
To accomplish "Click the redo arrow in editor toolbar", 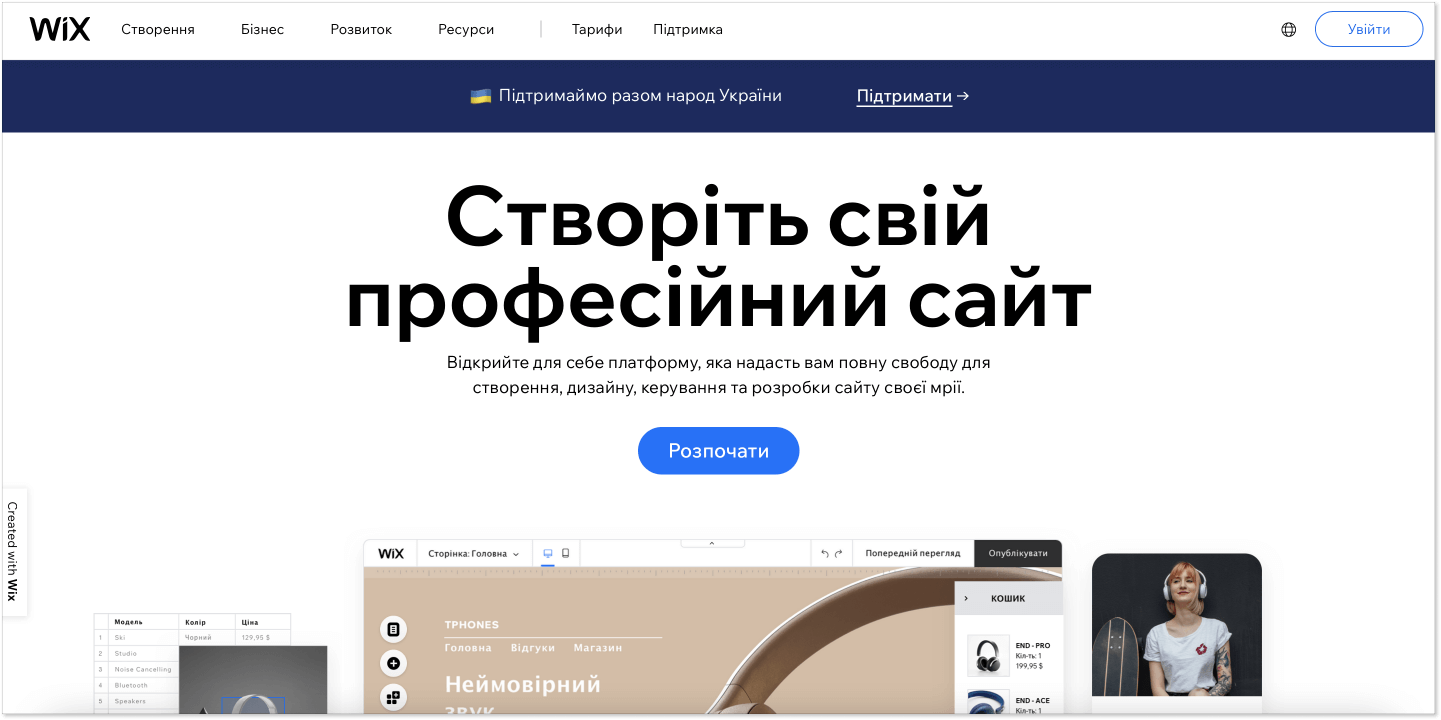I will 839,554.
